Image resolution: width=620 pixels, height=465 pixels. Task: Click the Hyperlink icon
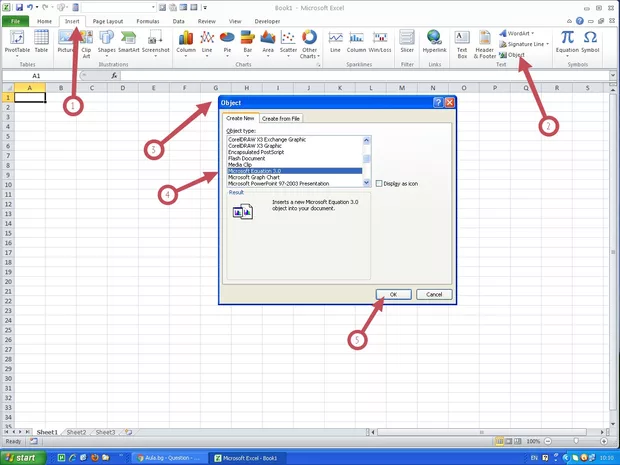tap(434, 41)
